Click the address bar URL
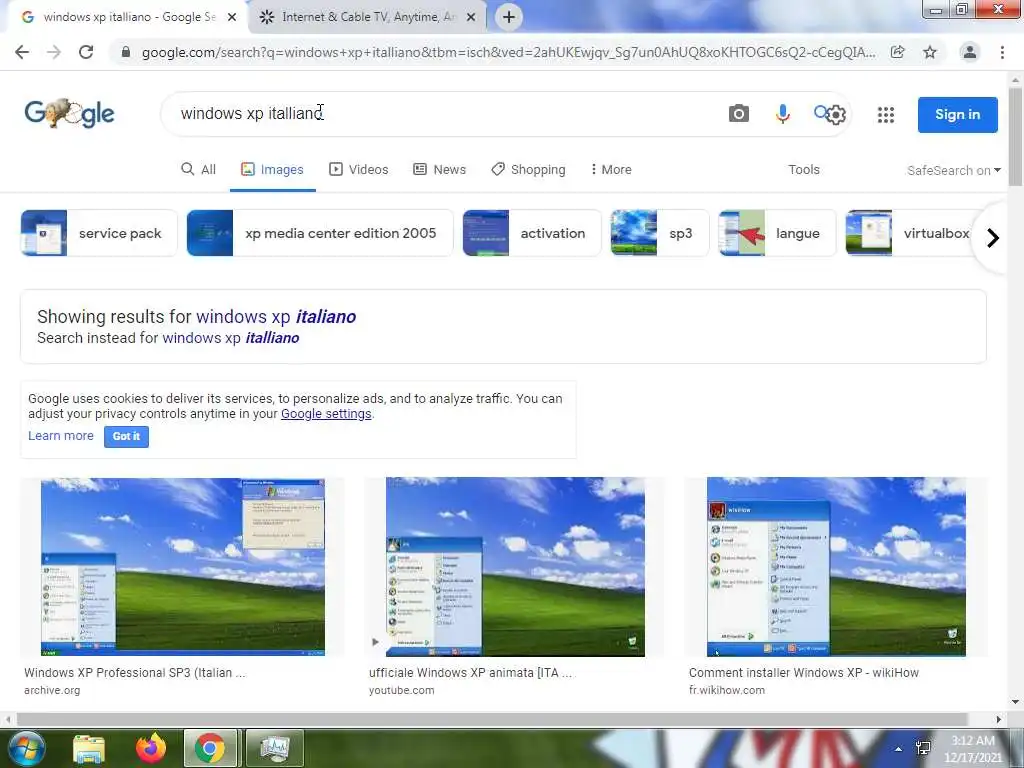This screenshot has width=1024, height=768. [x=508, y=52]
